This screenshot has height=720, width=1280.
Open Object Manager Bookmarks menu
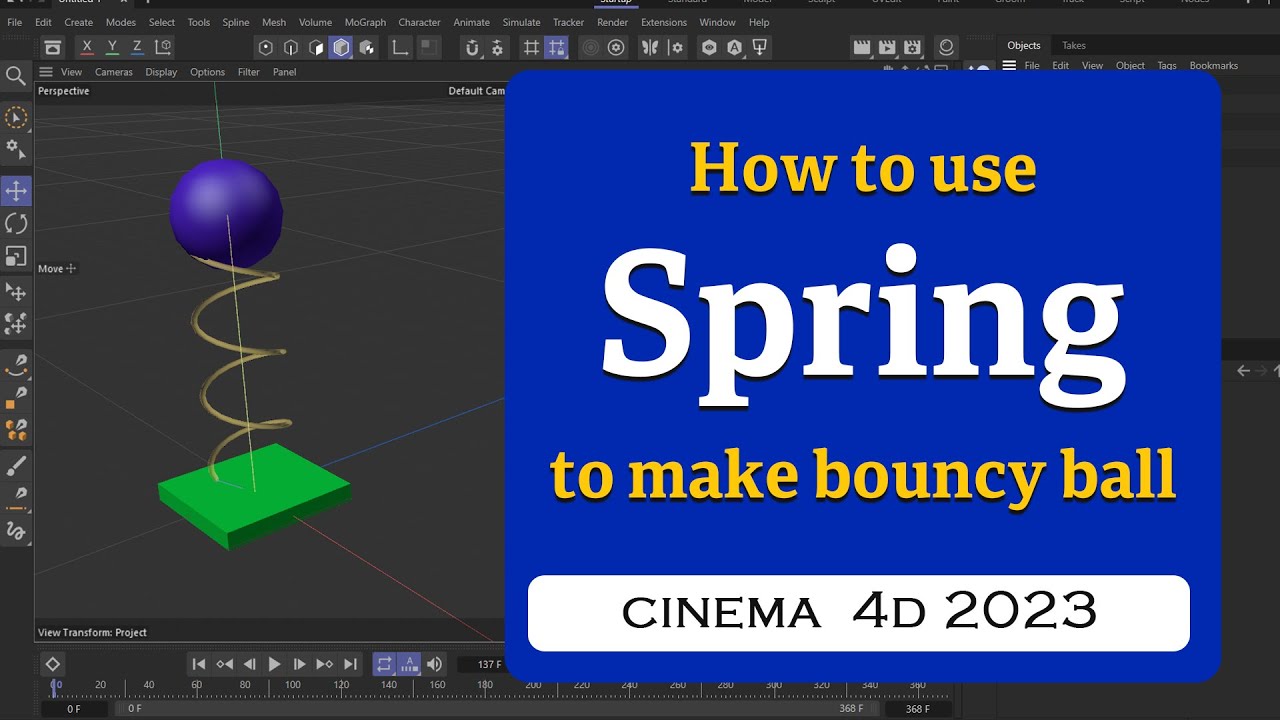pos(1214,65)
